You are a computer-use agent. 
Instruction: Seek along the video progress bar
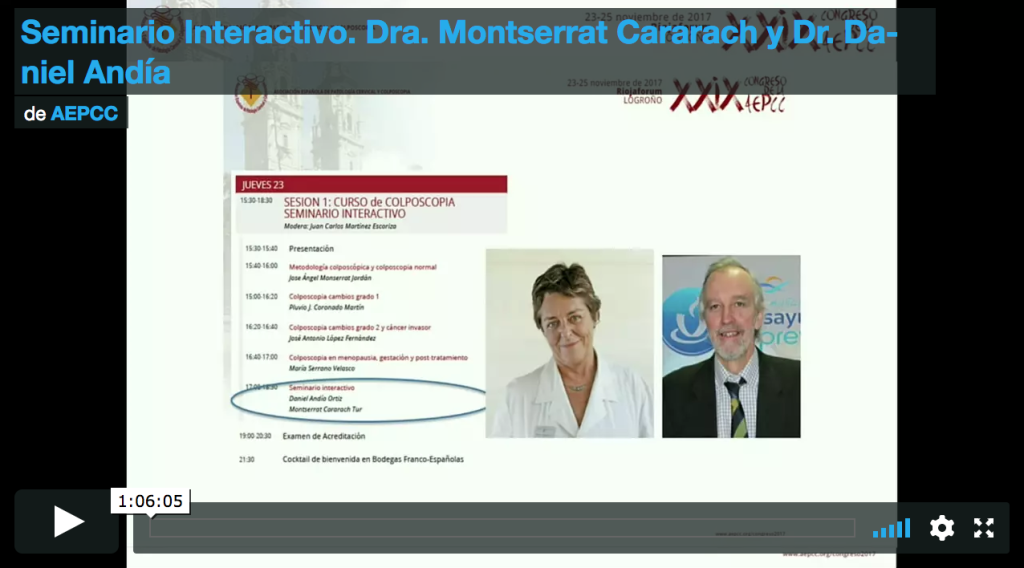[x=502, y=528]
